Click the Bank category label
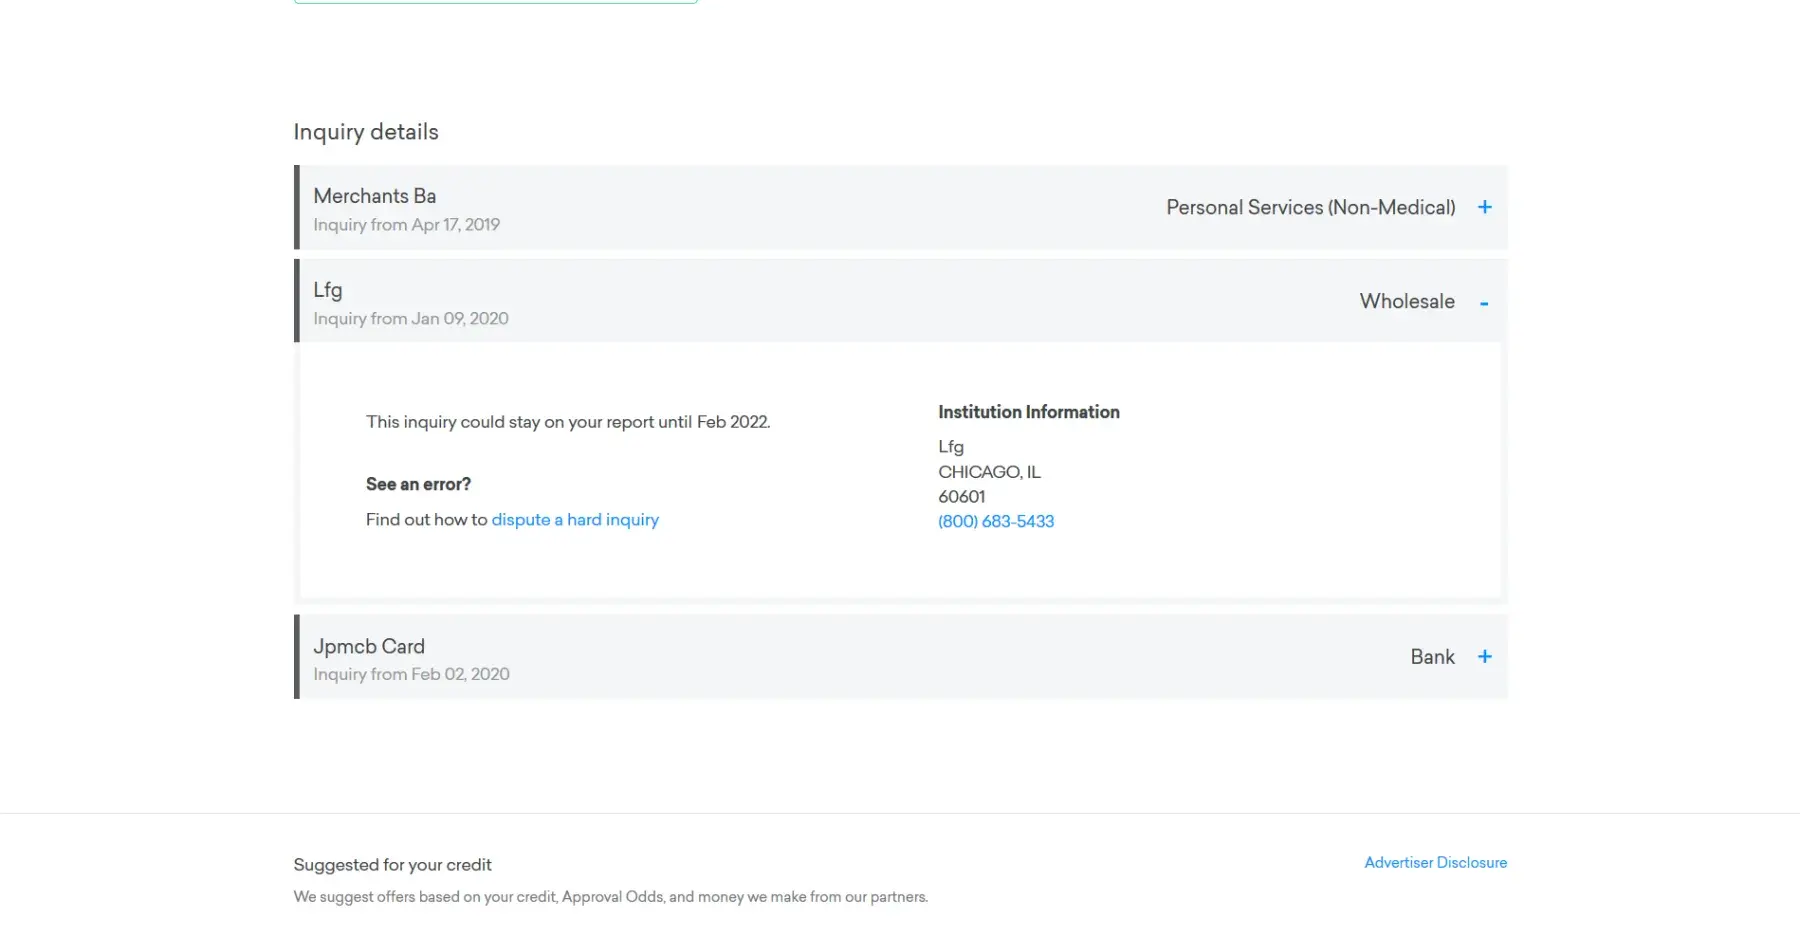This screenshot has height=936, width=1800. [1432, 657]
